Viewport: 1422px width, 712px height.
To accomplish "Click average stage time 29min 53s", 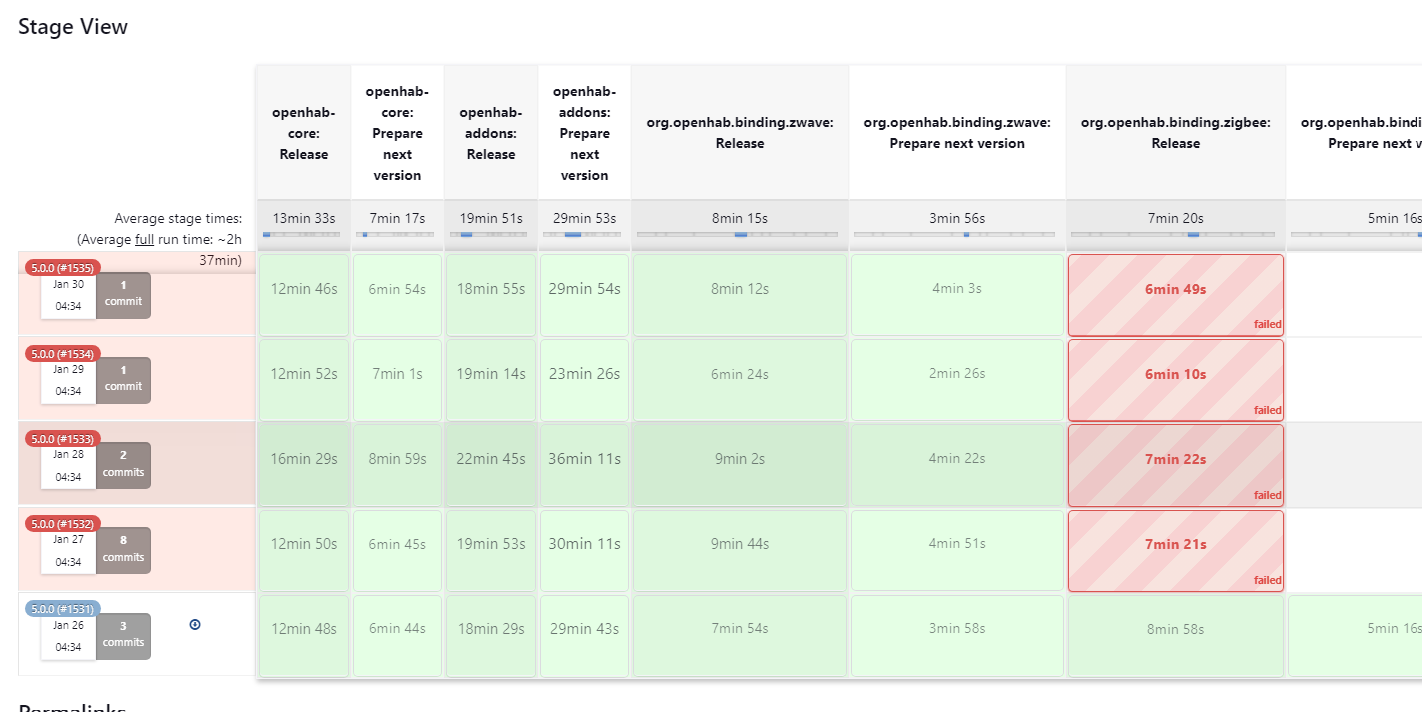I will pyautogui.click(x=584, y=218).
